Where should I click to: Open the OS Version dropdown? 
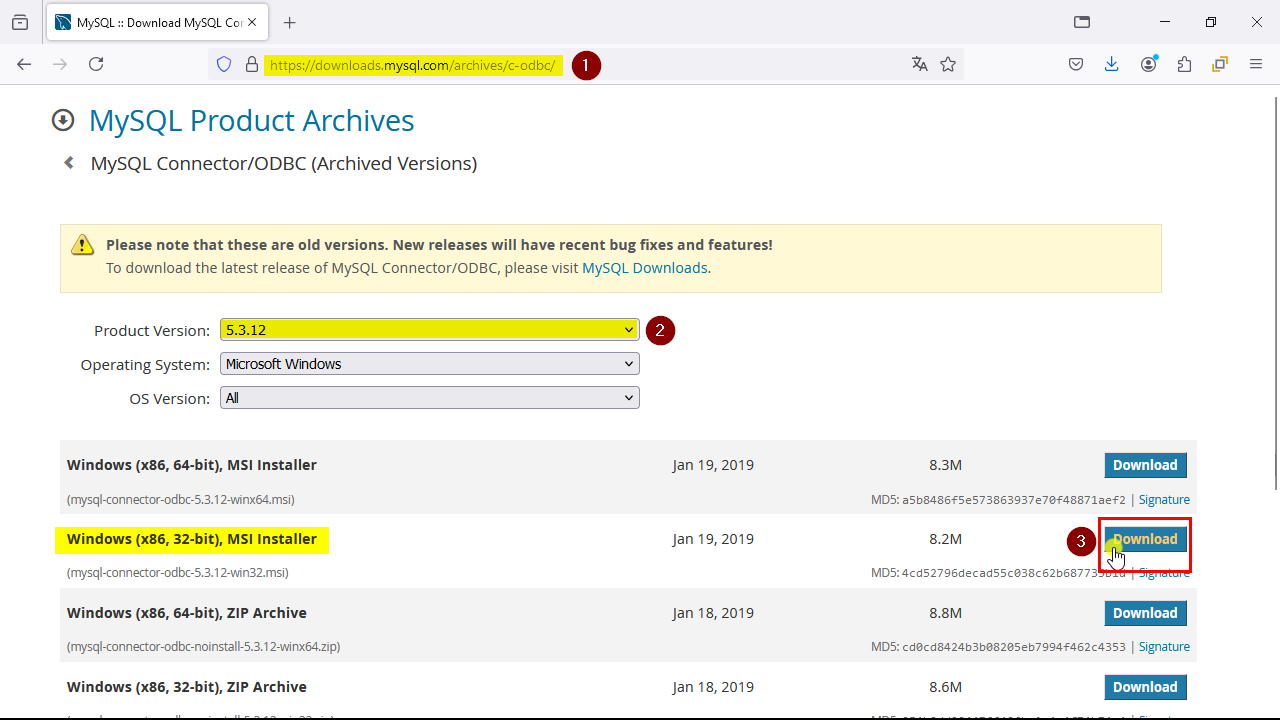point(429,398)
